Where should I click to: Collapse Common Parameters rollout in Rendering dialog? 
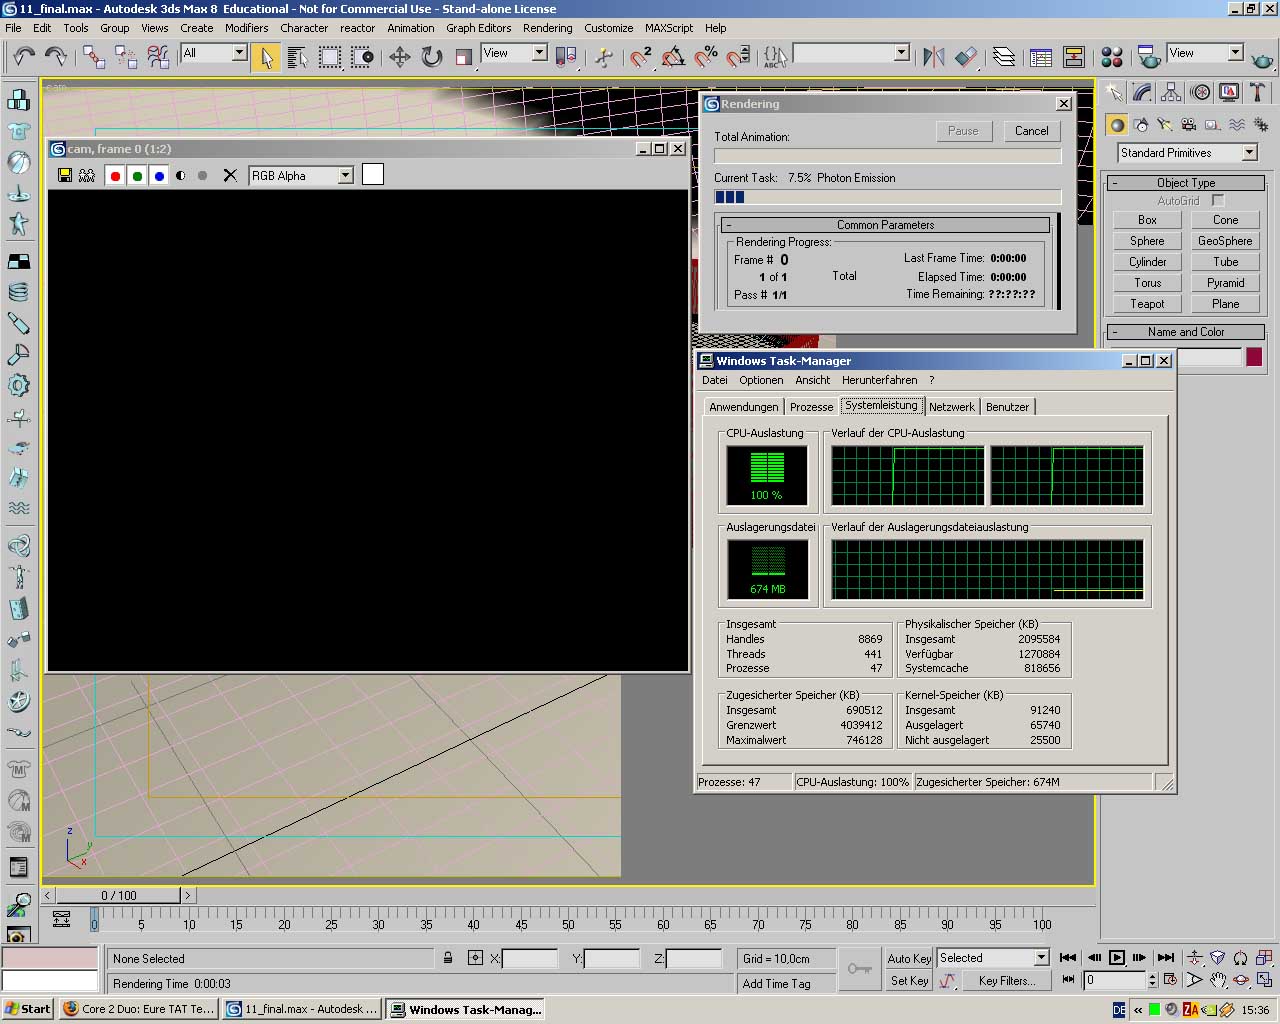(x=885, y=225)
